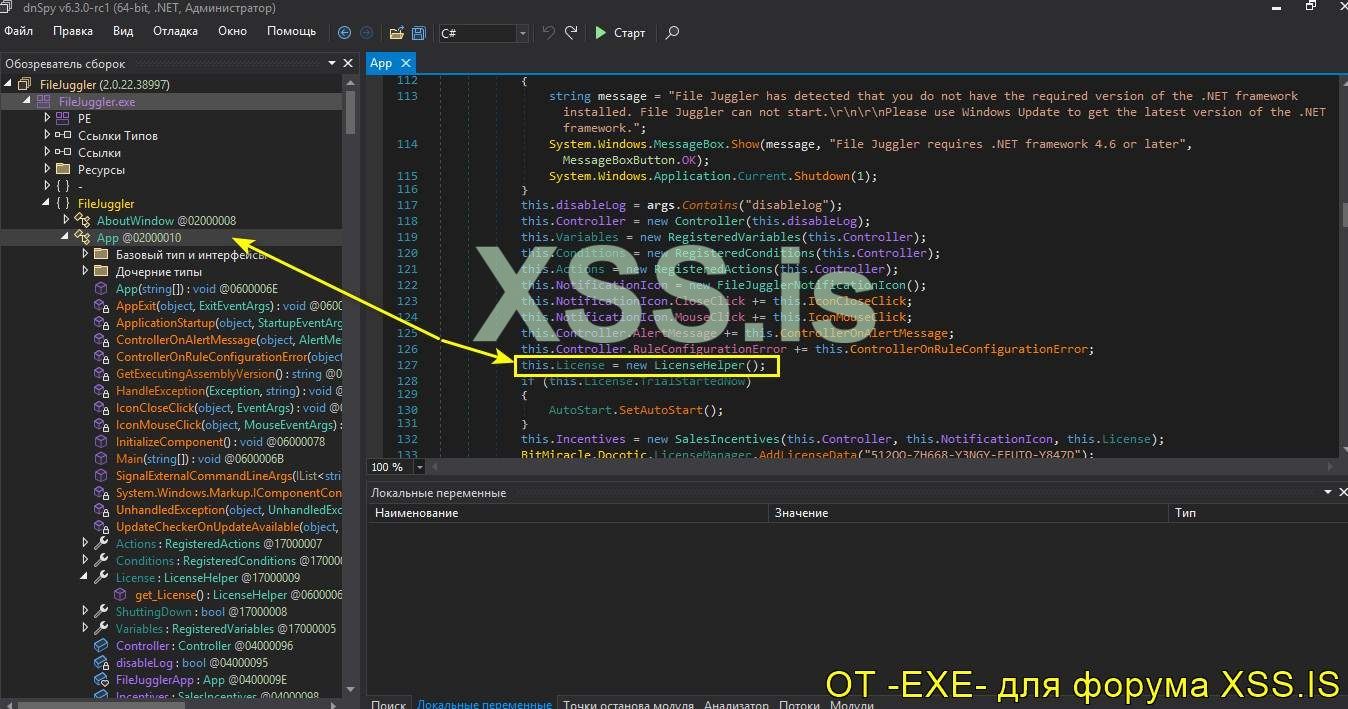Click the navigate back arrow icon
Image resolution: width=1348 pixels, height=709 pixels.
click(345, 32)
